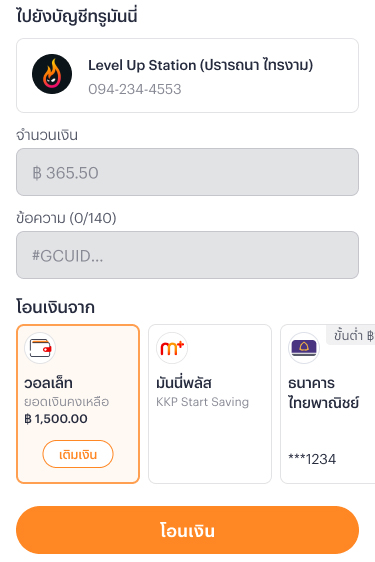Tap the ธนาคารไทยพาณิชย์ purple bank logo
Viewport: 375px width, 562px height.
point(304,348)
